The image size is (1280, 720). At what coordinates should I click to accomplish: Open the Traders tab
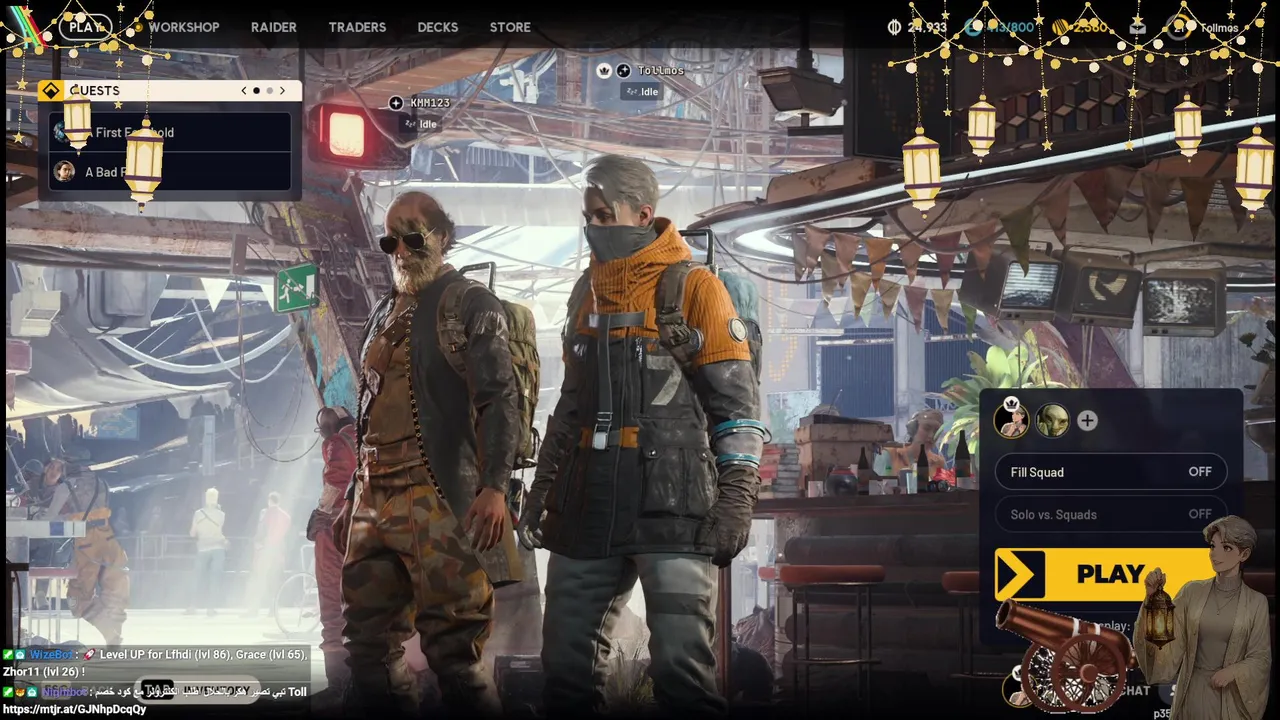357,27
